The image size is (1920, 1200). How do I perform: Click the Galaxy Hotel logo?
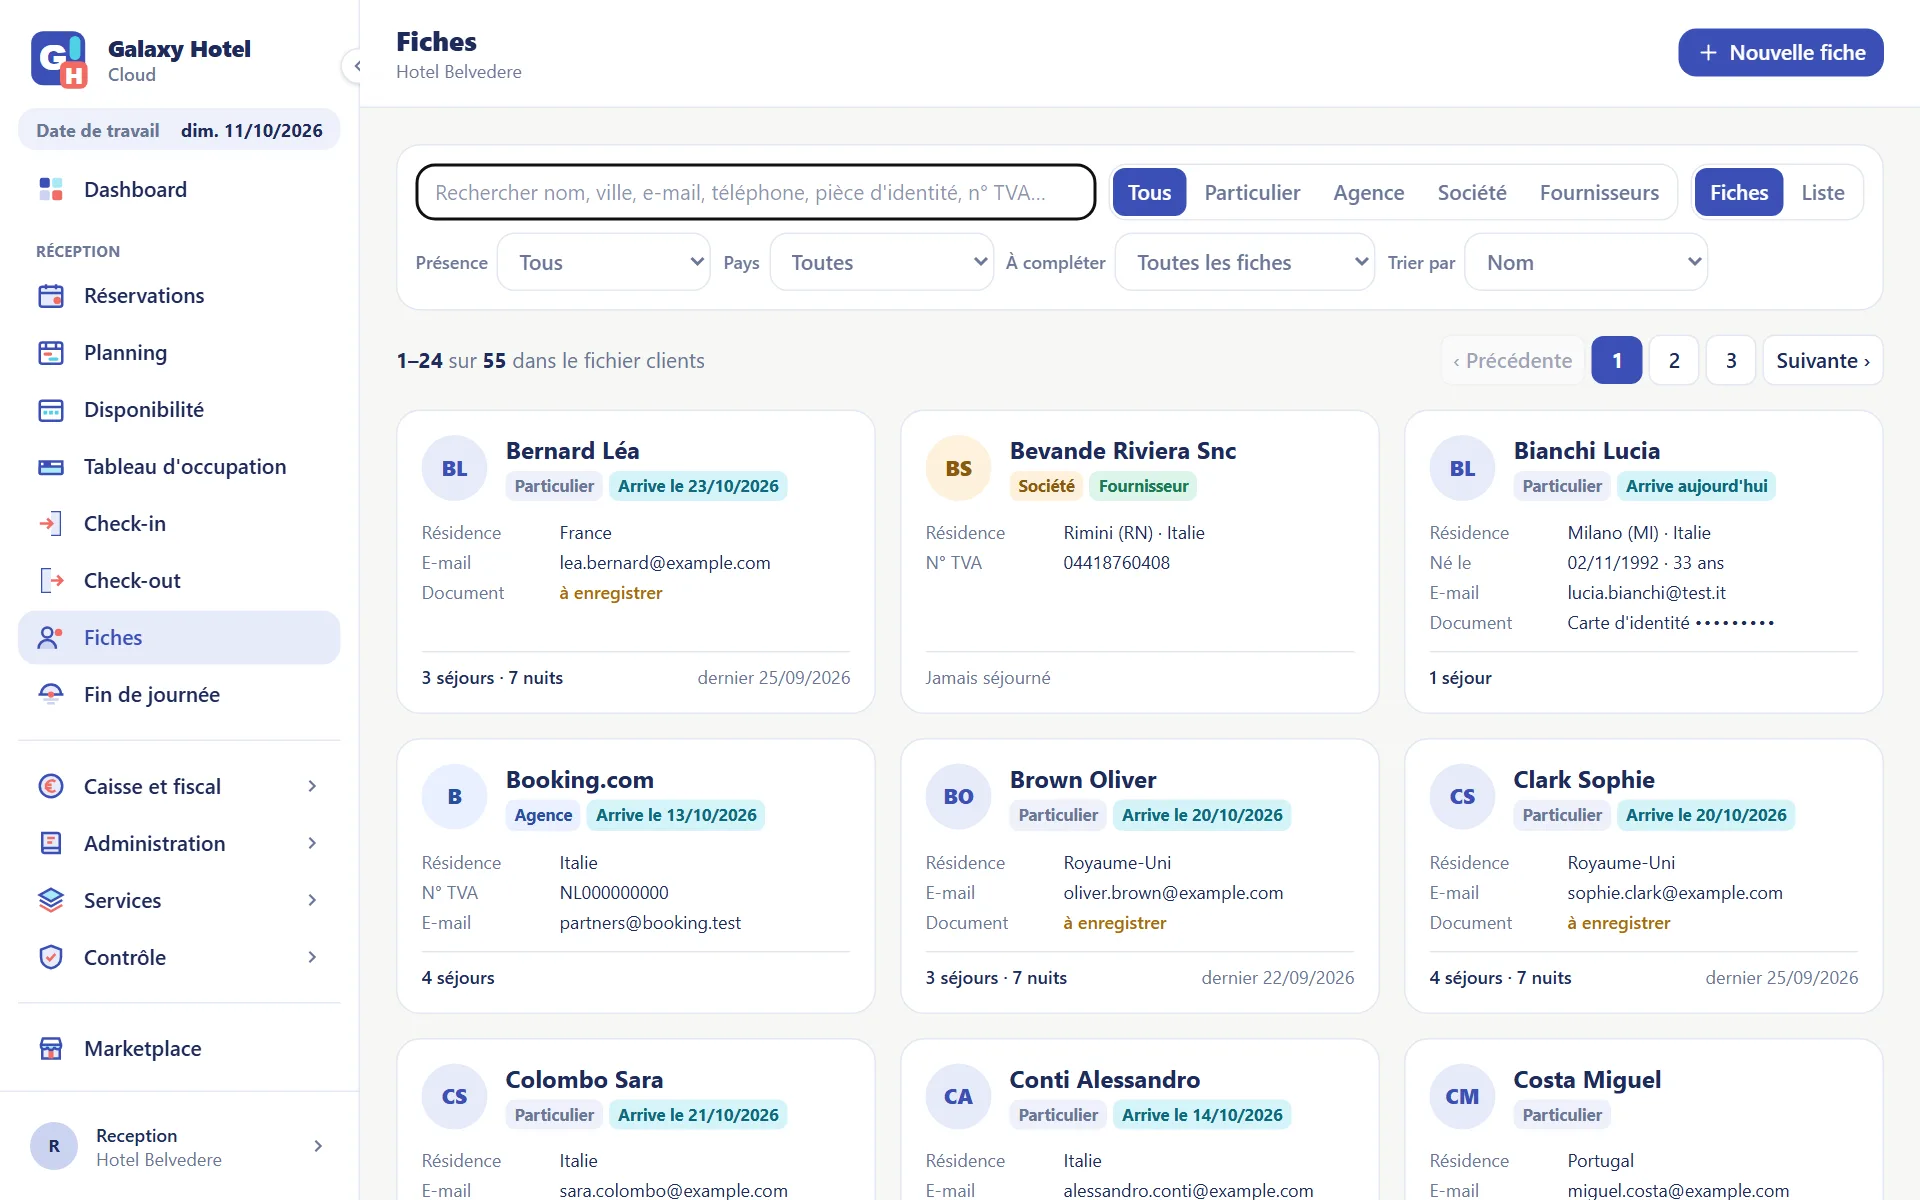(59, 60)
